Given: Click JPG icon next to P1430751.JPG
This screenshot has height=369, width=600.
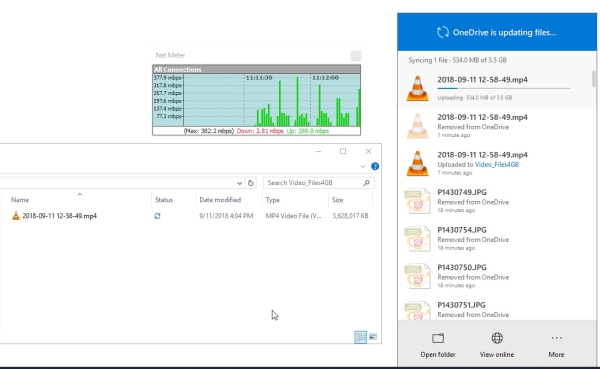Looking at the screenshot, I should (417, 310).
